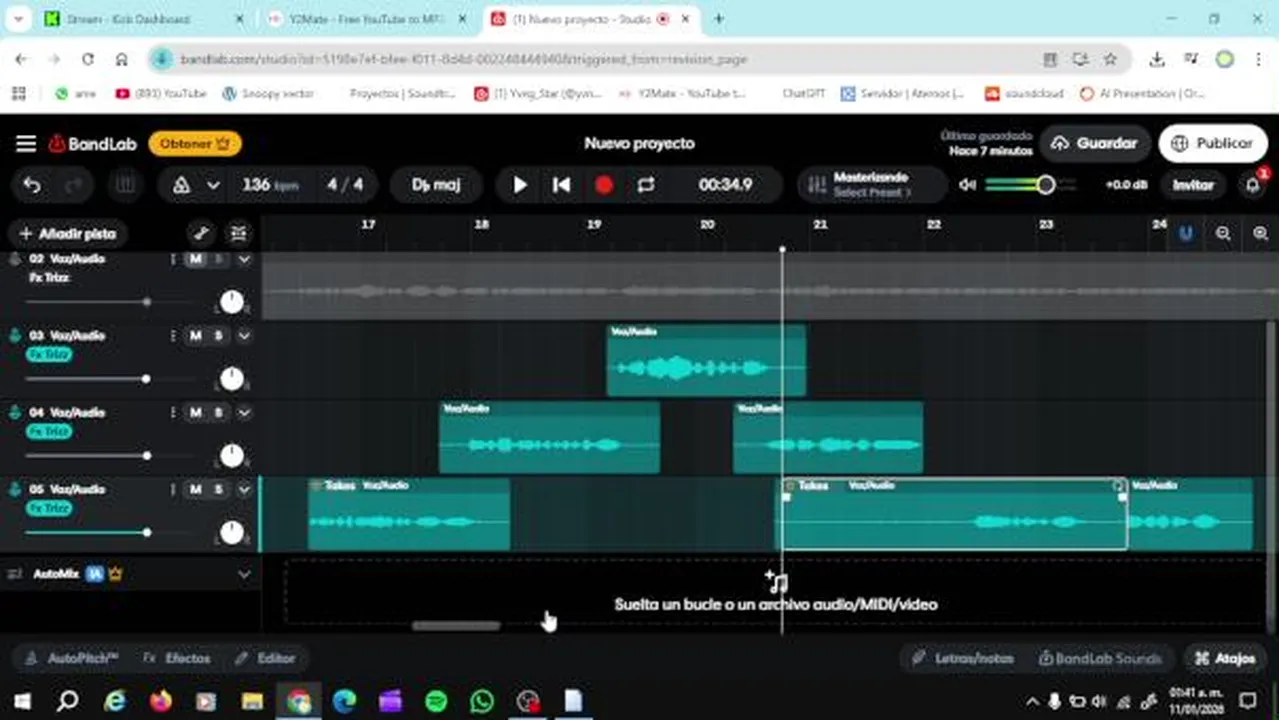Open metronome options dropdown arrow
The width and height of the screenshot is (1279, 720).
(x=213, y=185)
